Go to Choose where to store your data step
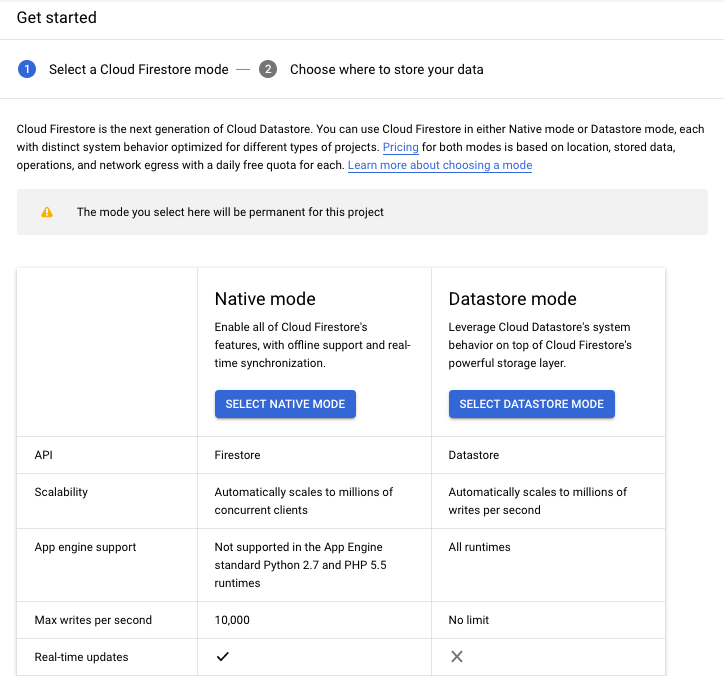The height and width of the screenshot is (676, 724). (x=386, y=69)
